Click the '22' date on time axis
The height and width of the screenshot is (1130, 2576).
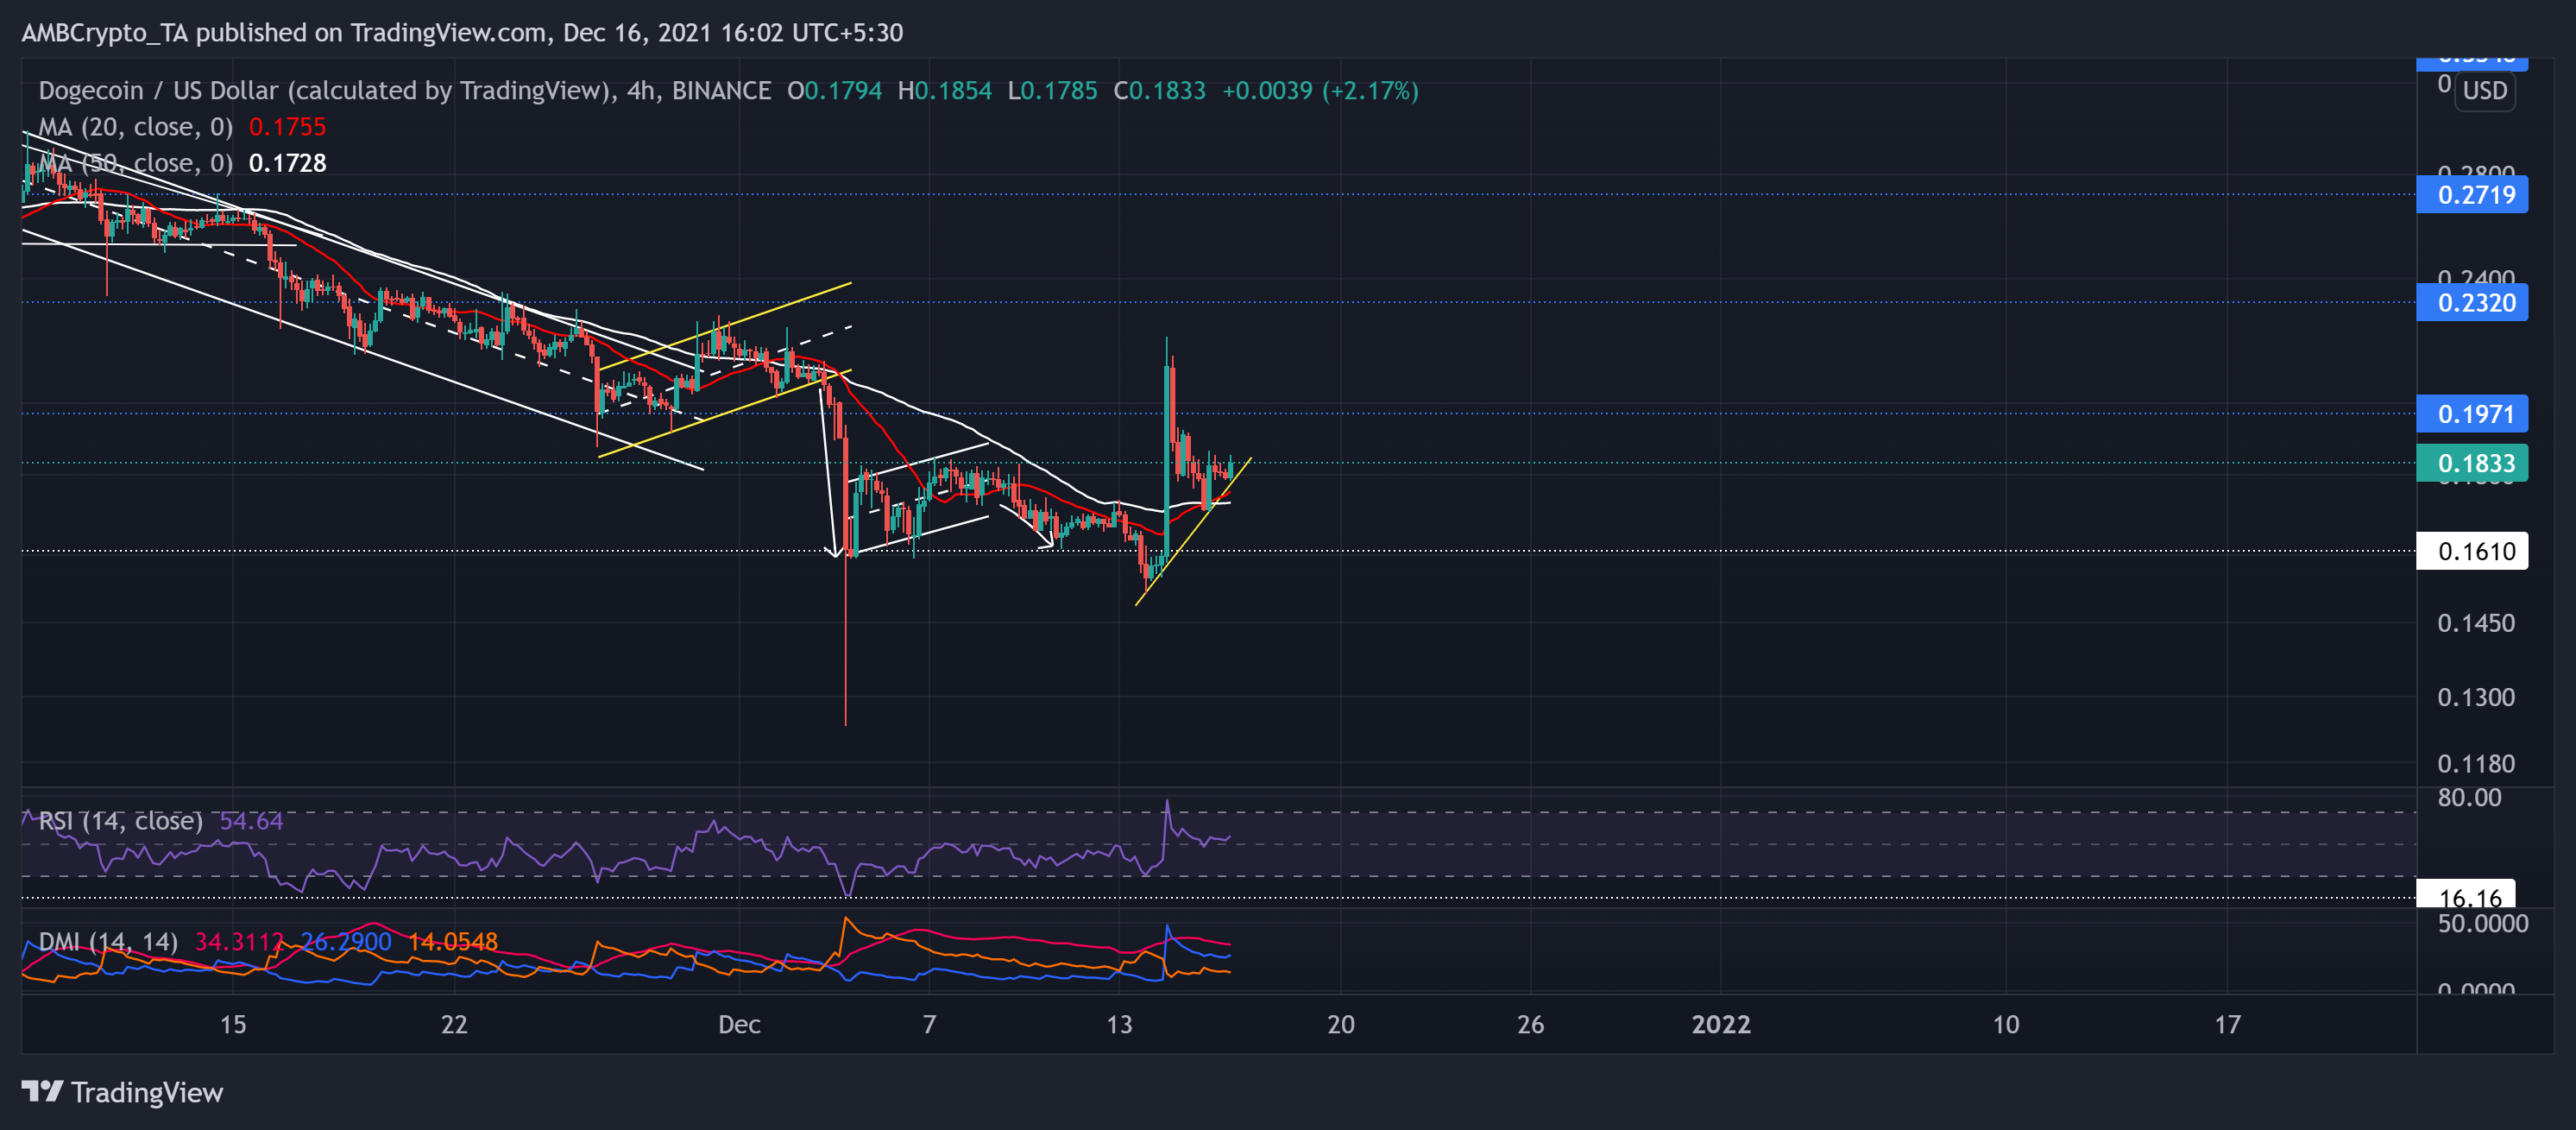(x=454, y=1024)
